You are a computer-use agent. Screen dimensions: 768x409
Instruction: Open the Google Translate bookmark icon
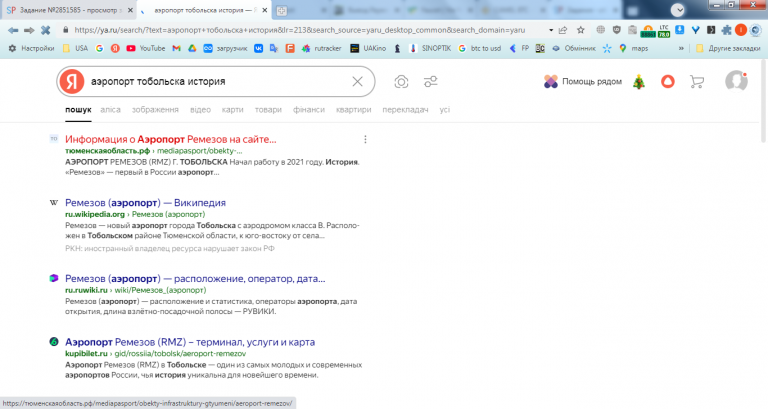274,48
